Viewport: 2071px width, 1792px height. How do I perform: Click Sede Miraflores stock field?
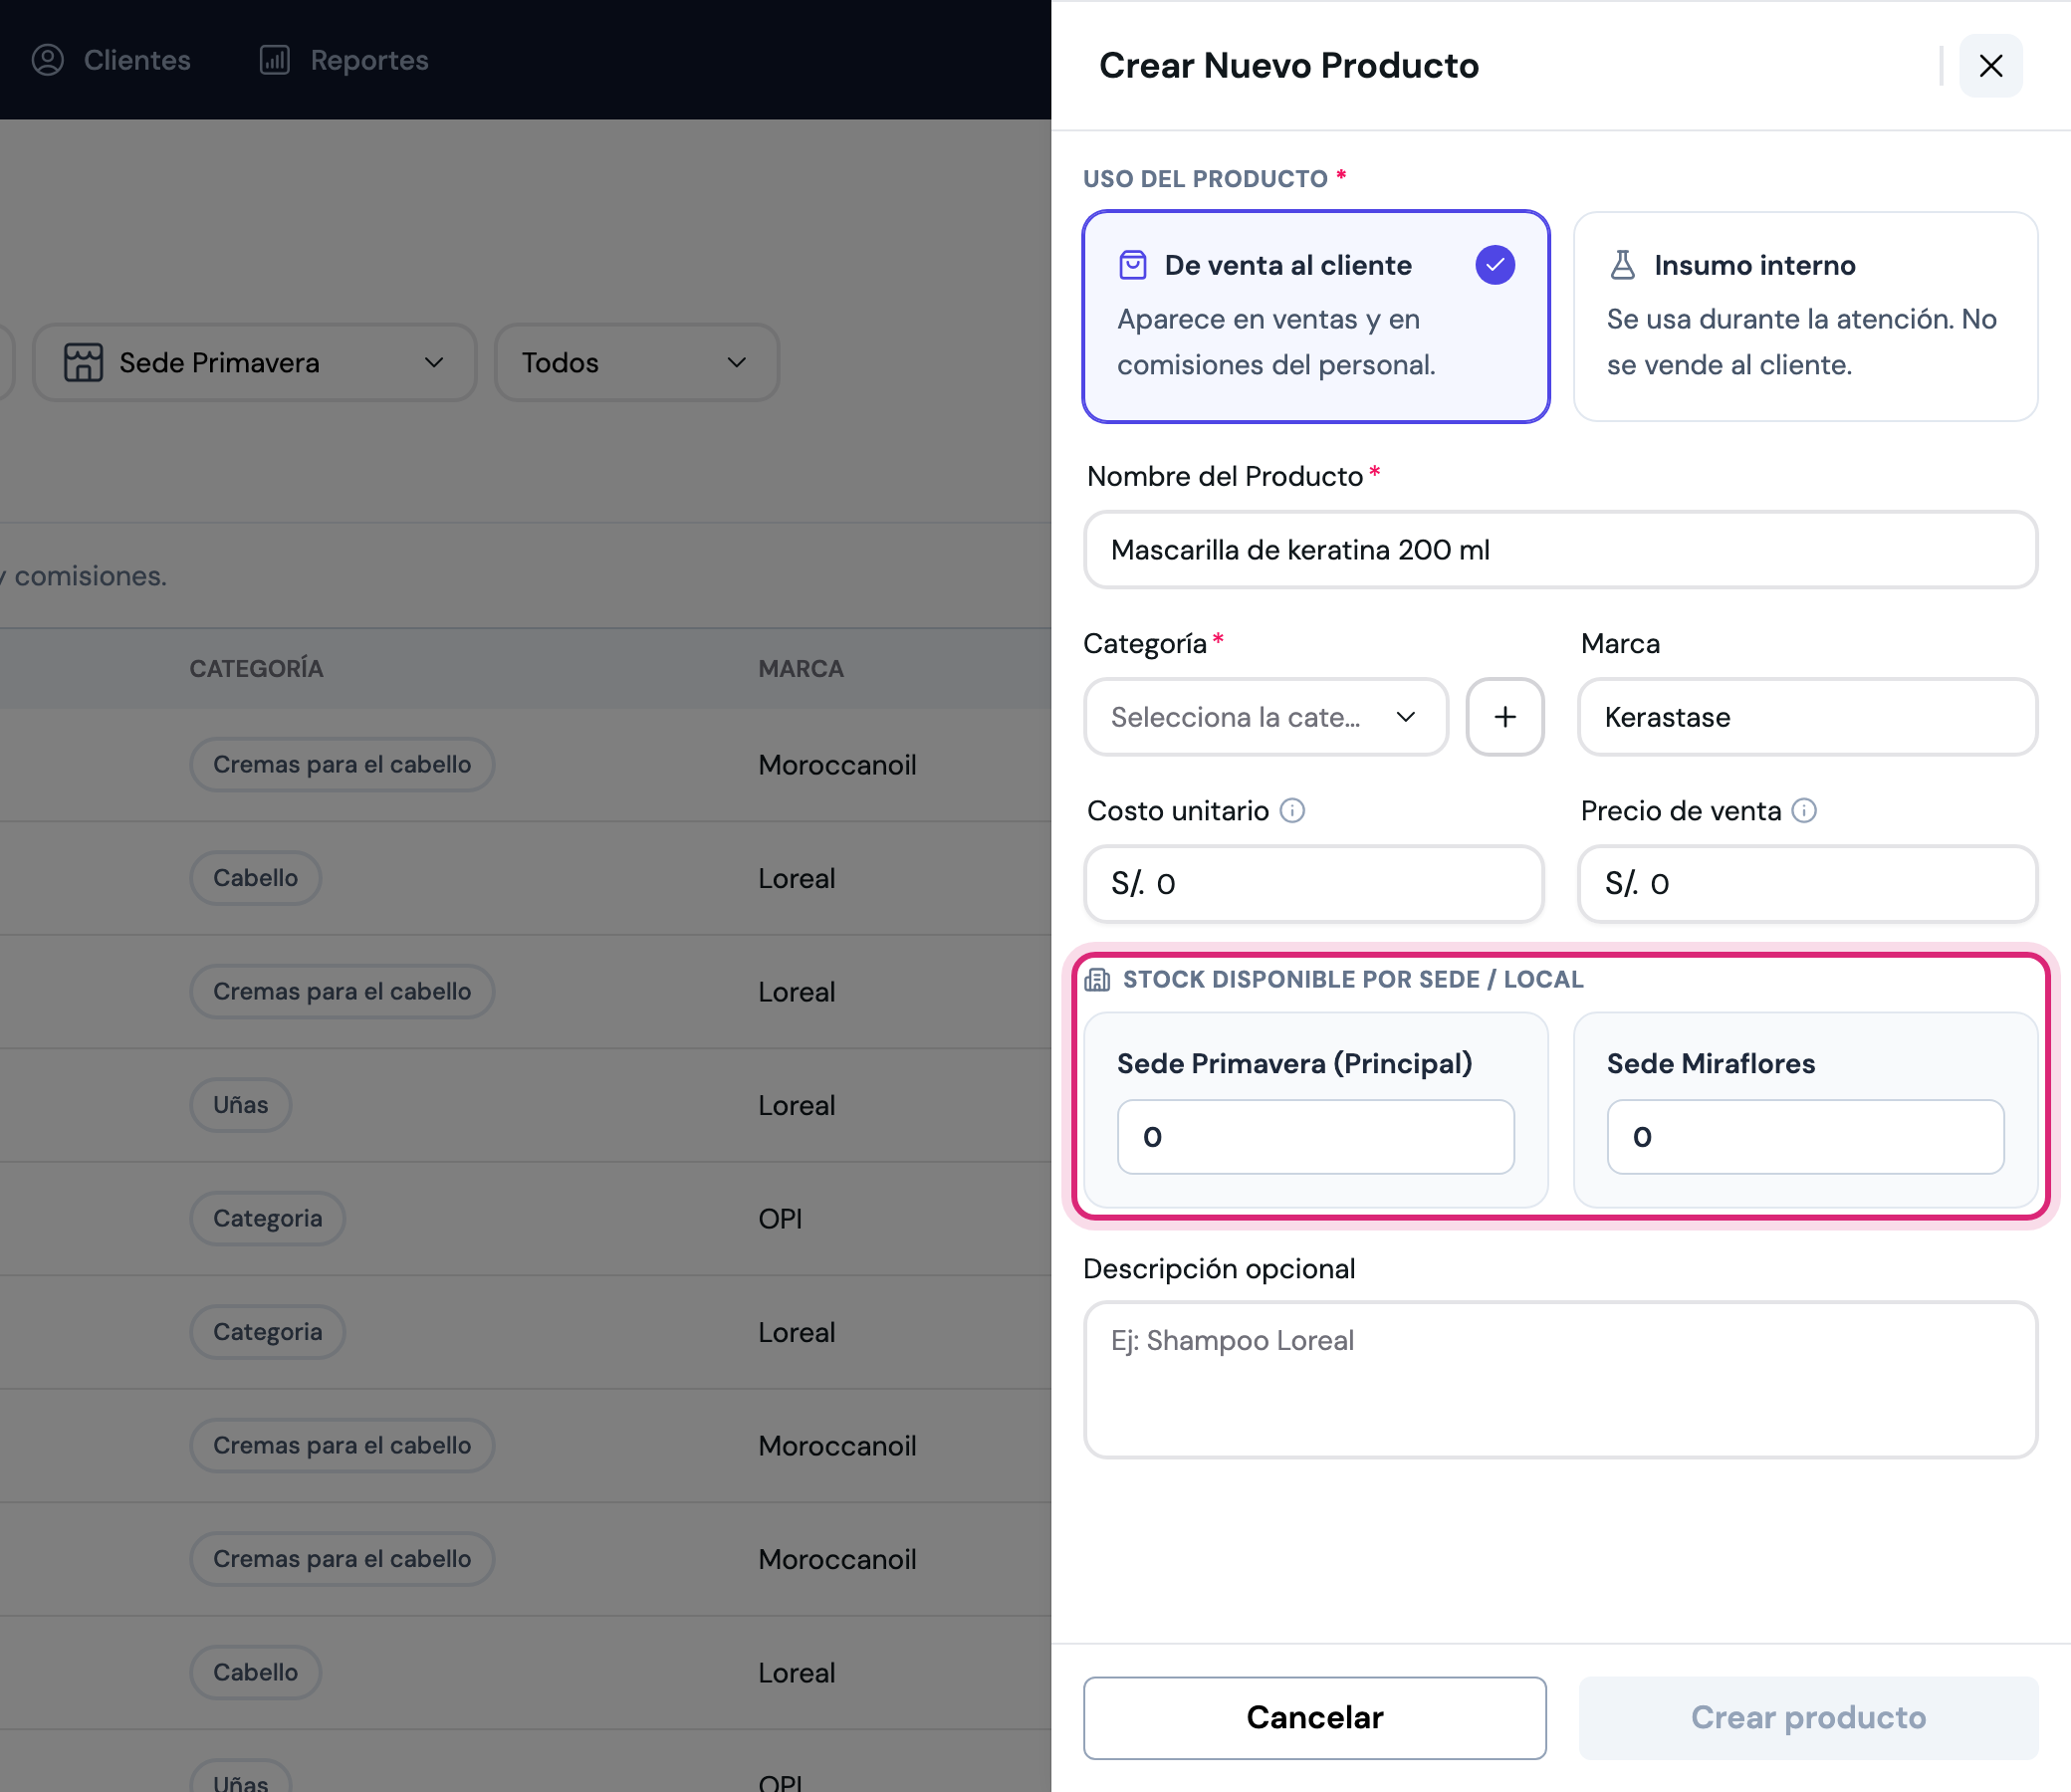pos(1805,1137)
